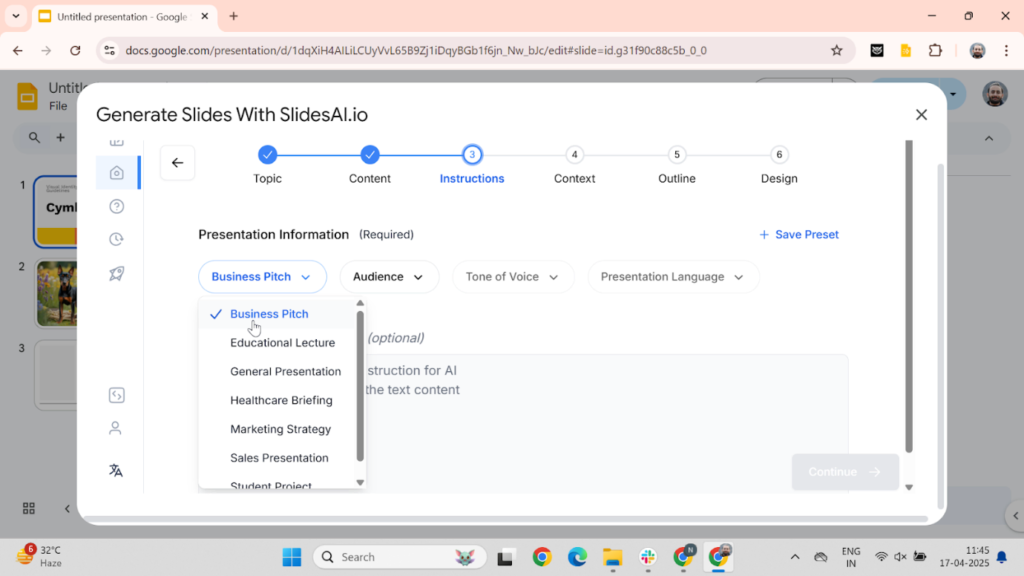Jump to step 6 Design
Screen dimensions: 1024x576
779,155
